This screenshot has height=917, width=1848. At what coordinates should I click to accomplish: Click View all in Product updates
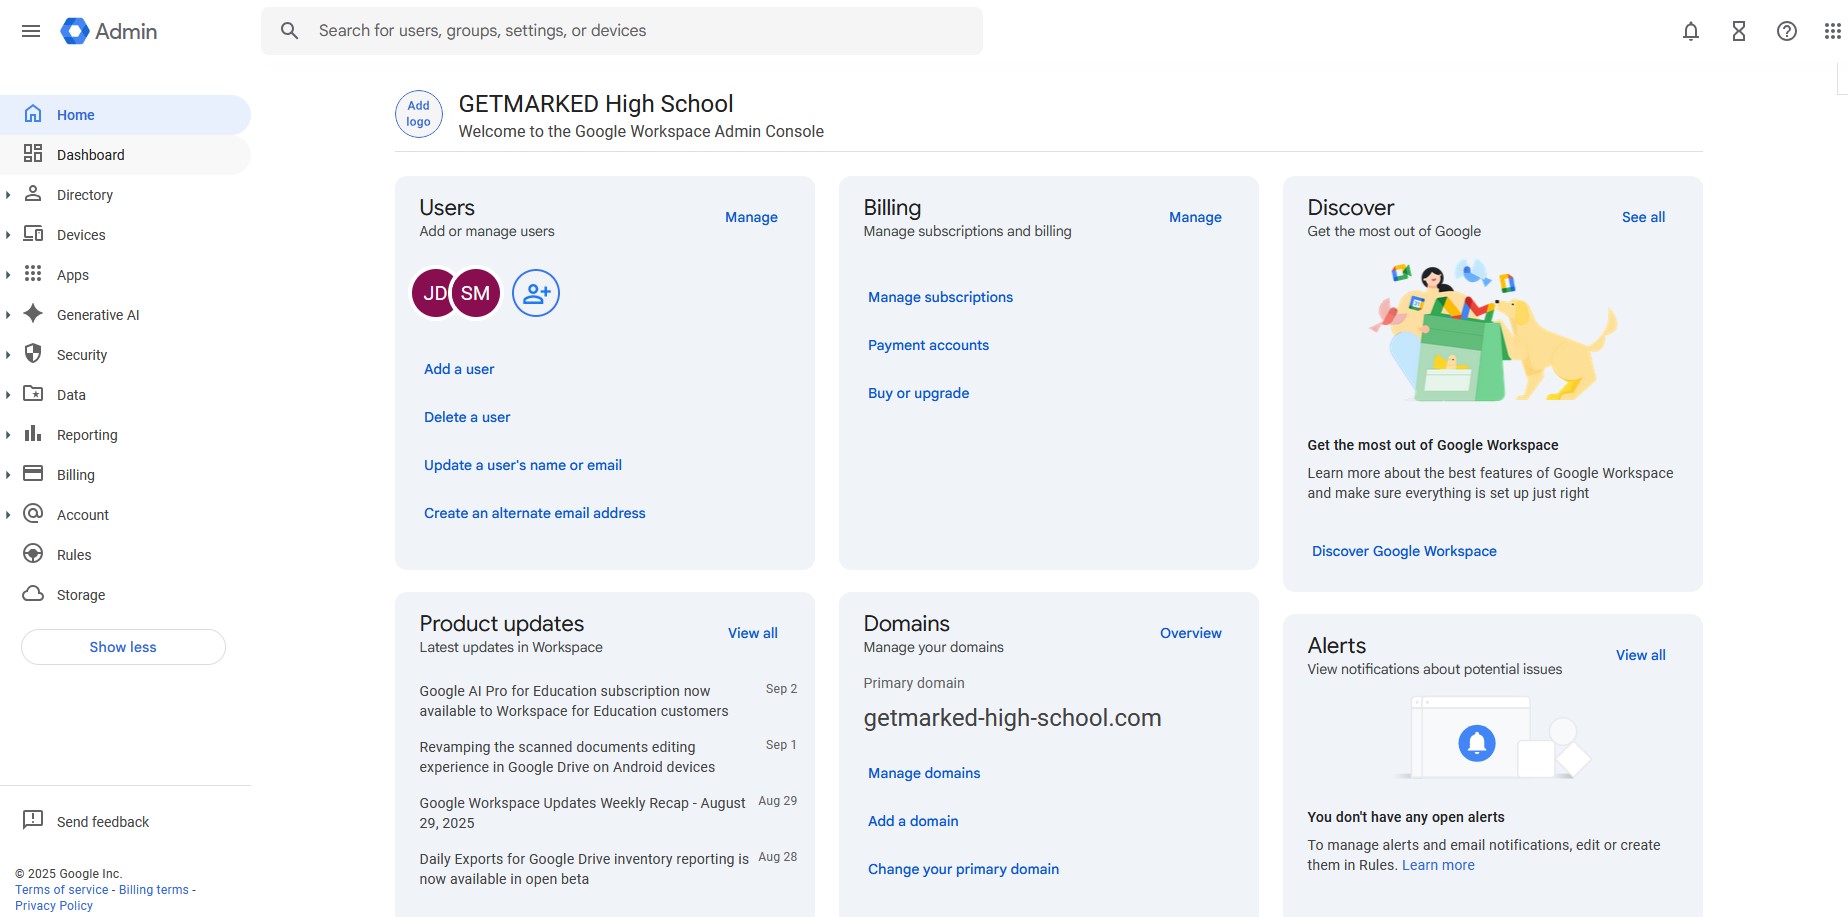click(753, 633)
